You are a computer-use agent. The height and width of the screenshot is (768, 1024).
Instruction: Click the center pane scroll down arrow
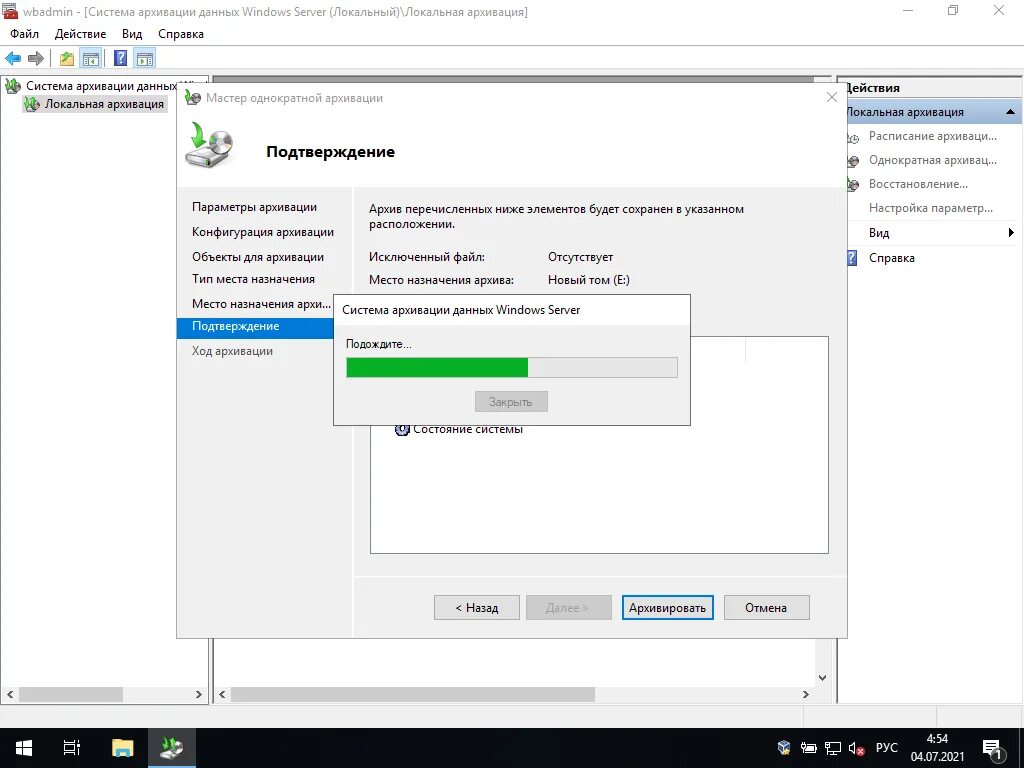[822, 678]
